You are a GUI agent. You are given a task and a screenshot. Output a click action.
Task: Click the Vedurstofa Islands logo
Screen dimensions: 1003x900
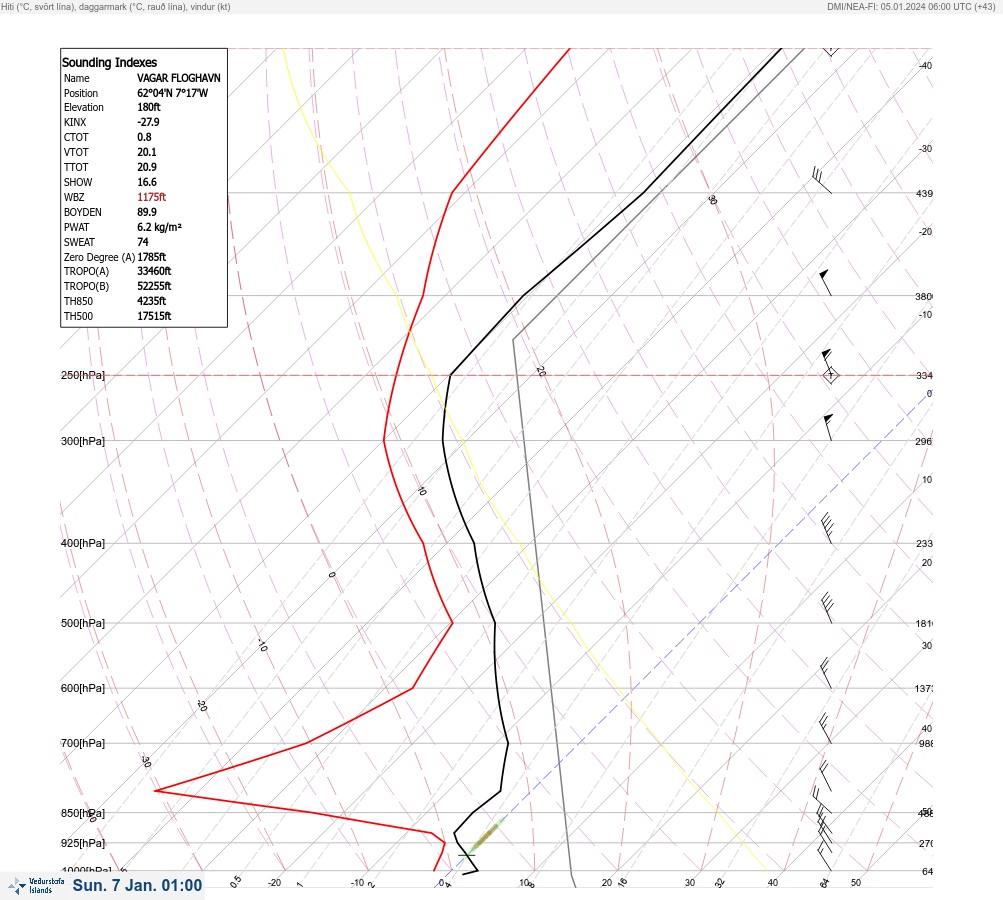[36, 885]
